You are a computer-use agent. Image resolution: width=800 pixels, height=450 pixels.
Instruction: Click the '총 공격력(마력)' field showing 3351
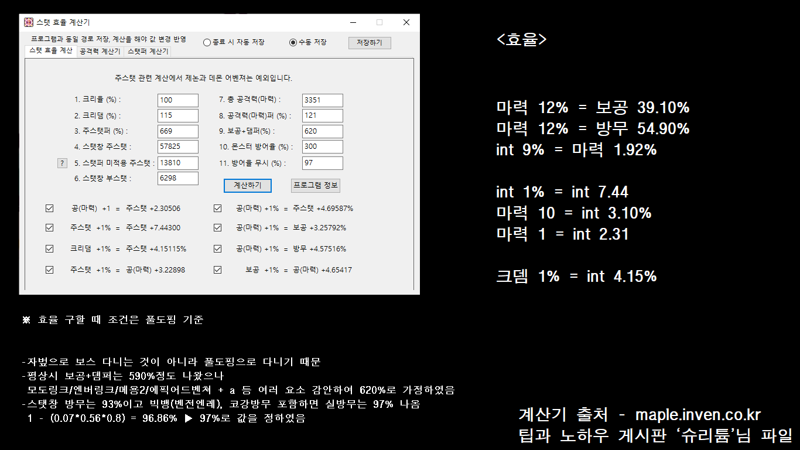322,100
